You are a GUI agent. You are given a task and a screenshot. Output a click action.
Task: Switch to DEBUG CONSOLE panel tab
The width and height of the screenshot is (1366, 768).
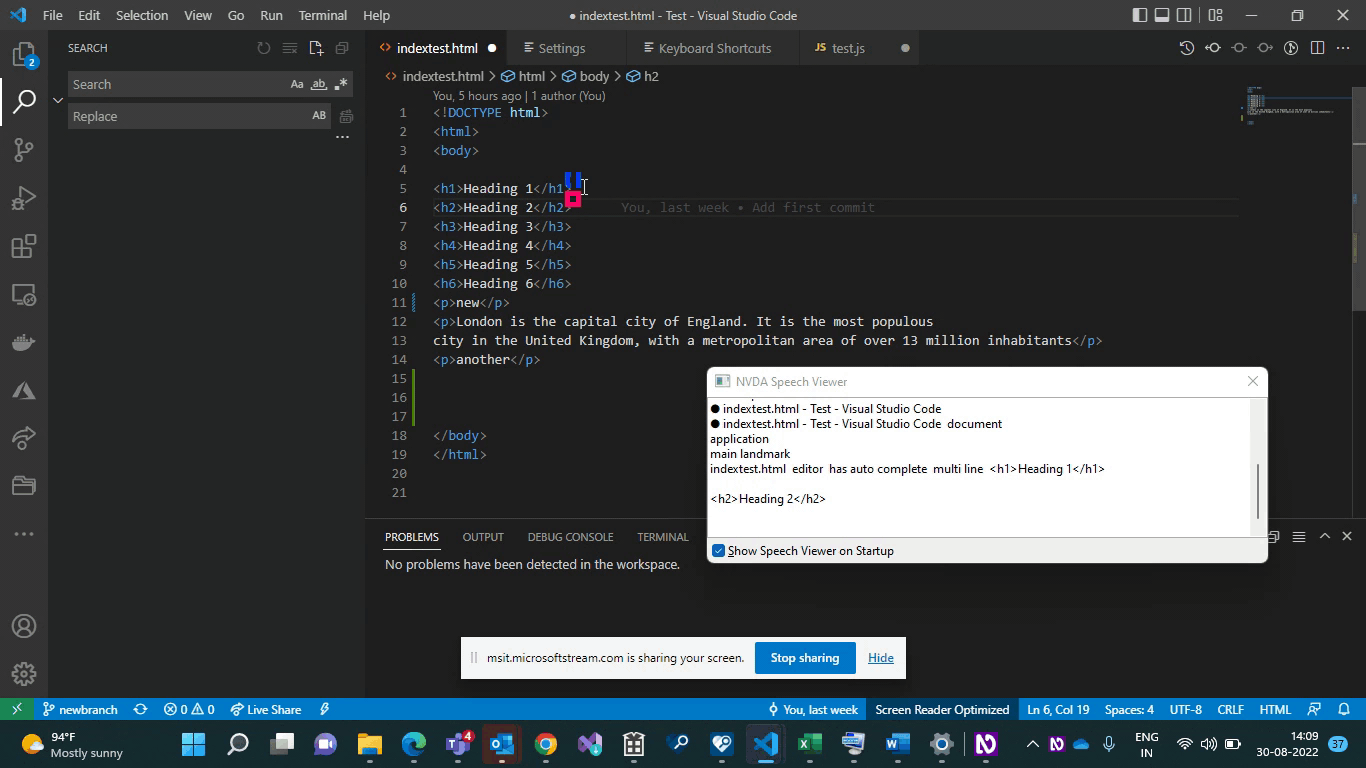pos(570,537)
